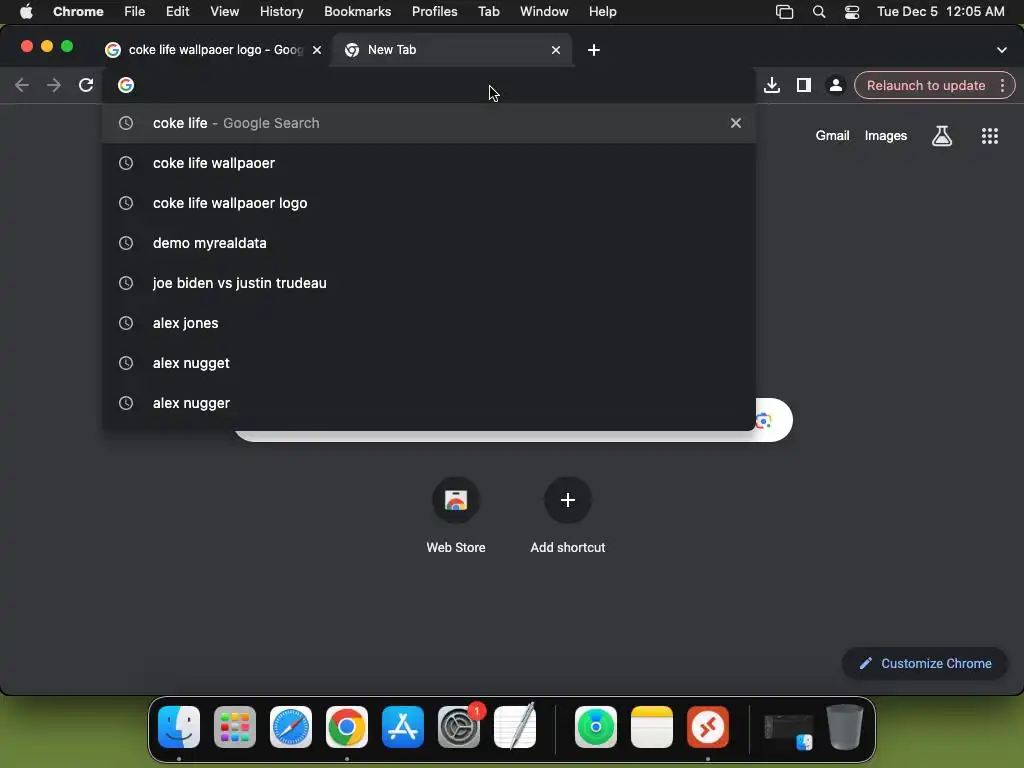Select 'coke life wallpaoer logo' suggestion
The height and width of the screenshot is (768, 1024).
429,203
